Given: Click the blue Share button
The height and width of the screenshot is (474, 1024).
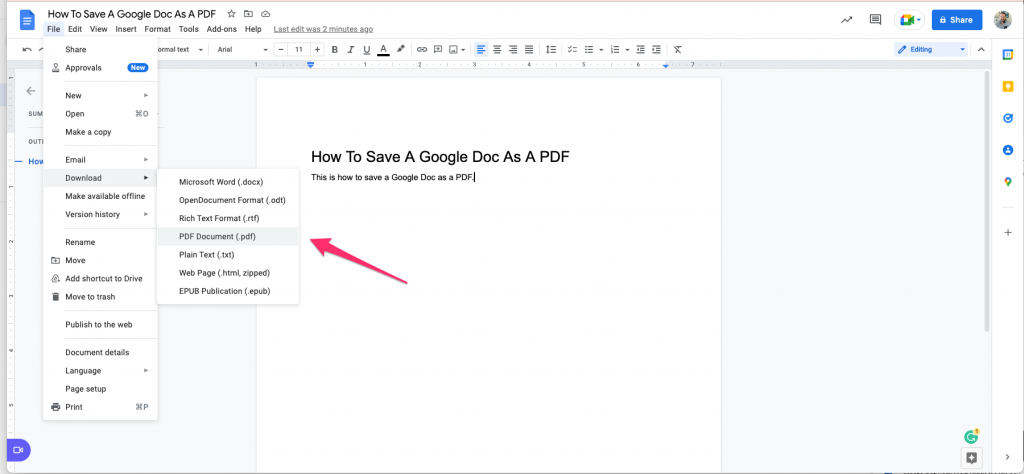Looking at the screenshot, I should coord(956,20).
